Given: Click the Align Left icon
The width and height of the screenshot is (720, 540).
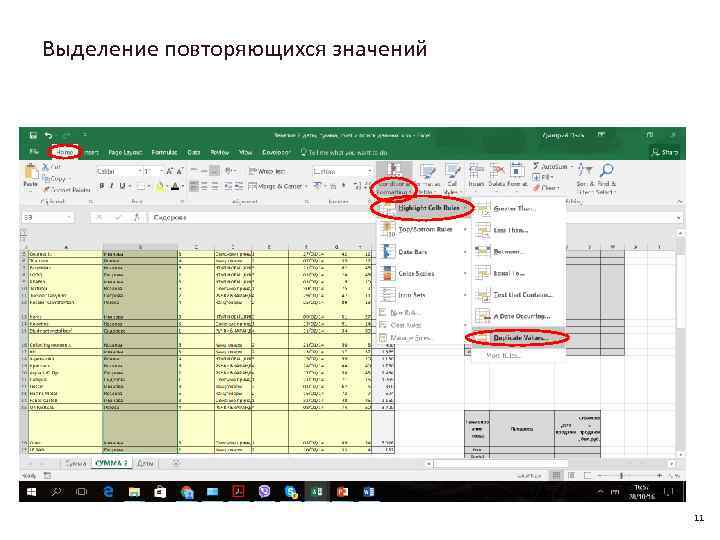Looking at the screenshot, I should (194, 186).
